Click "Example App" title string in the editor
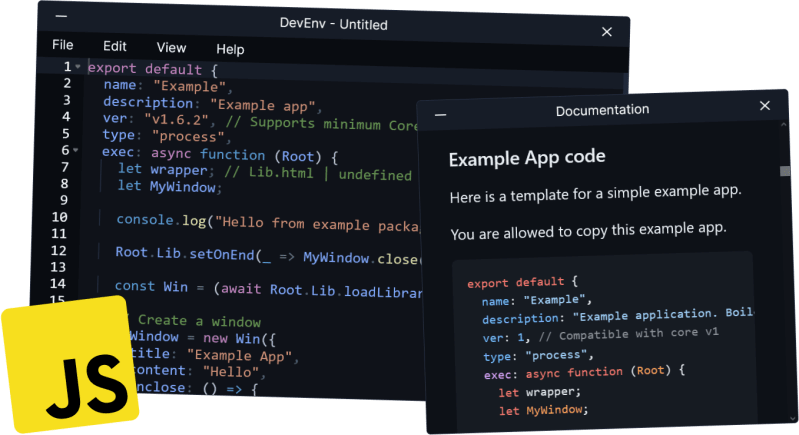The width and height of the screenshot is (799, 435). (x=239, y=355)
